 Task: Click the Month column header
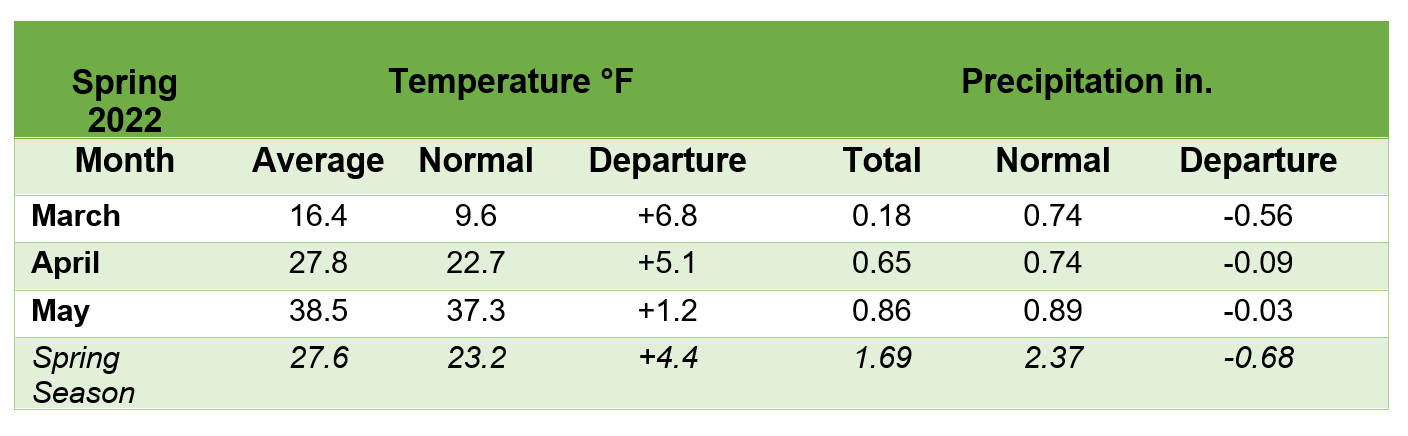pos(124,160)
